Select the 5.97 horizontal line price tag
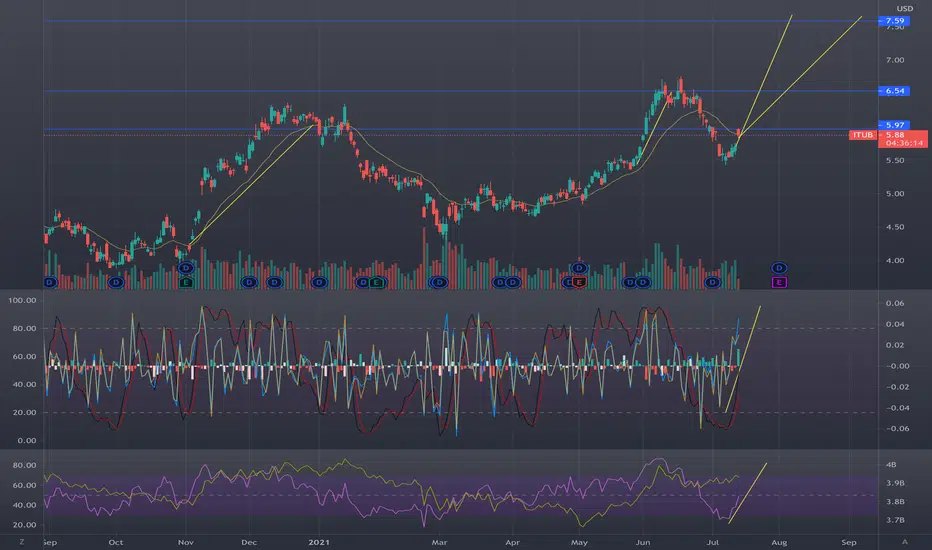932x550 pixels. click(895, 125)
